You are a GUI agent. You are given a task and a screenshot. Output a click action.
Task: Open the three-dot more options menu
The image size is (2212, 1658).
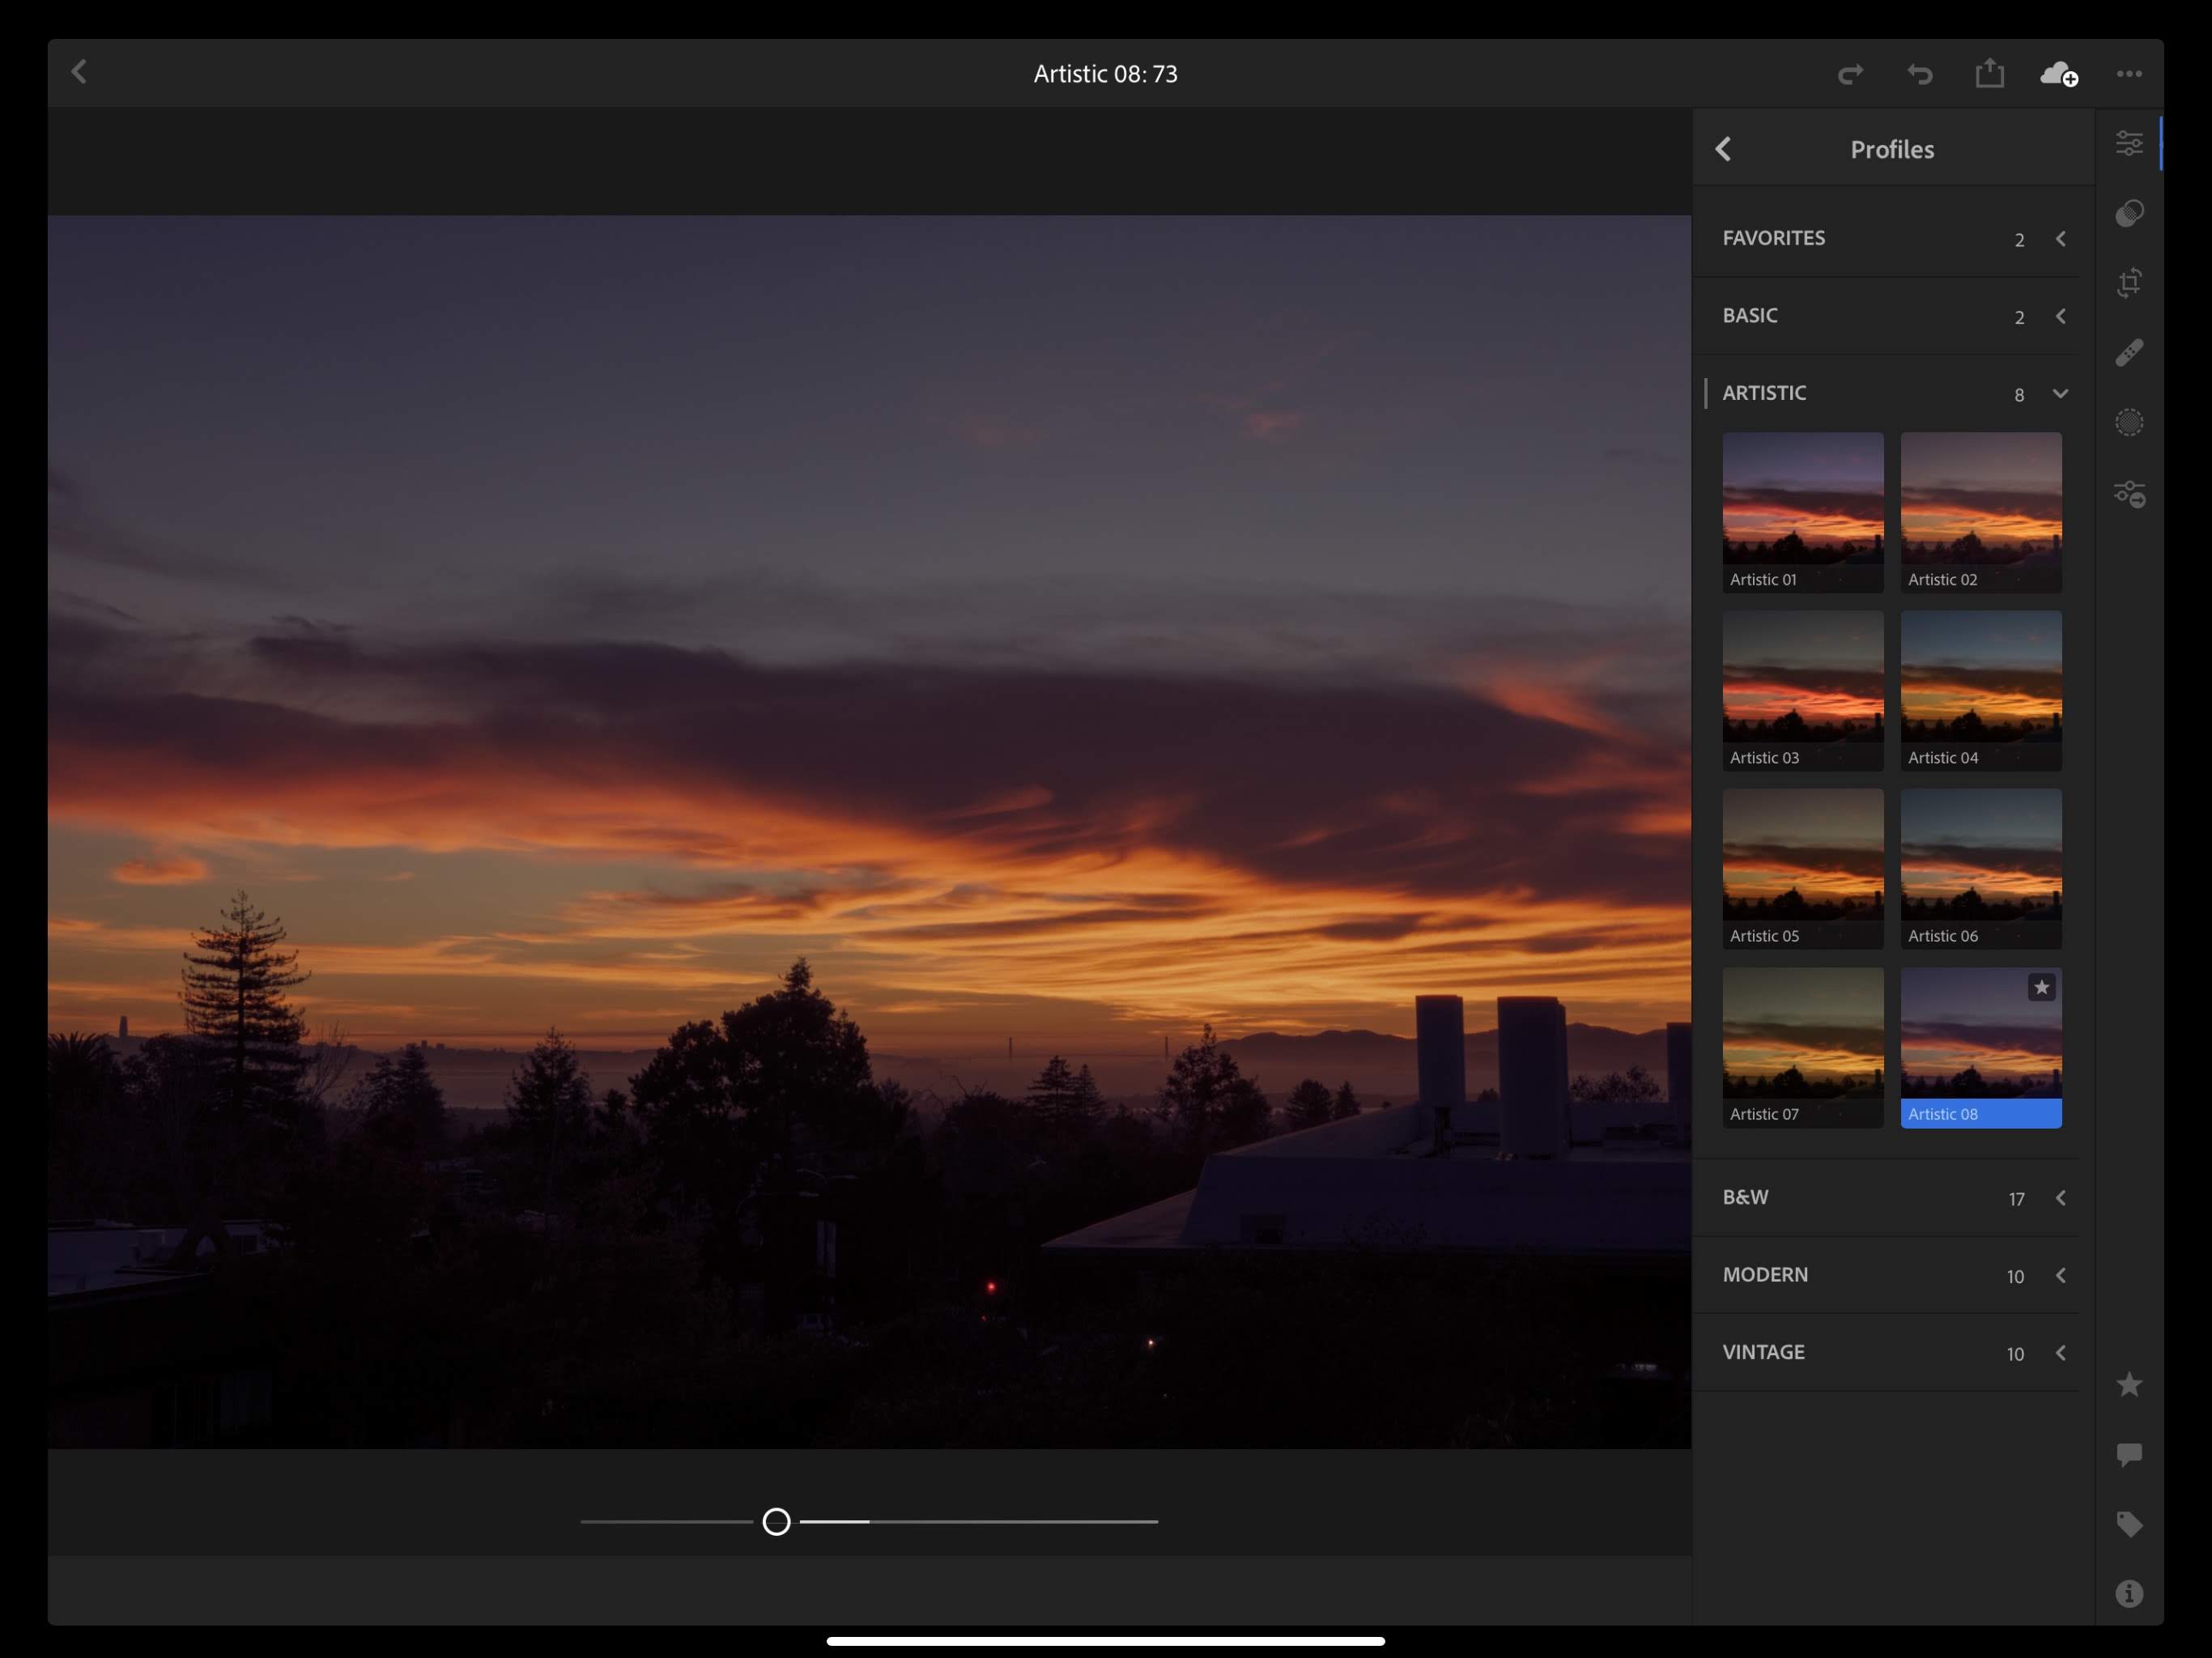tap(2129, 74)
